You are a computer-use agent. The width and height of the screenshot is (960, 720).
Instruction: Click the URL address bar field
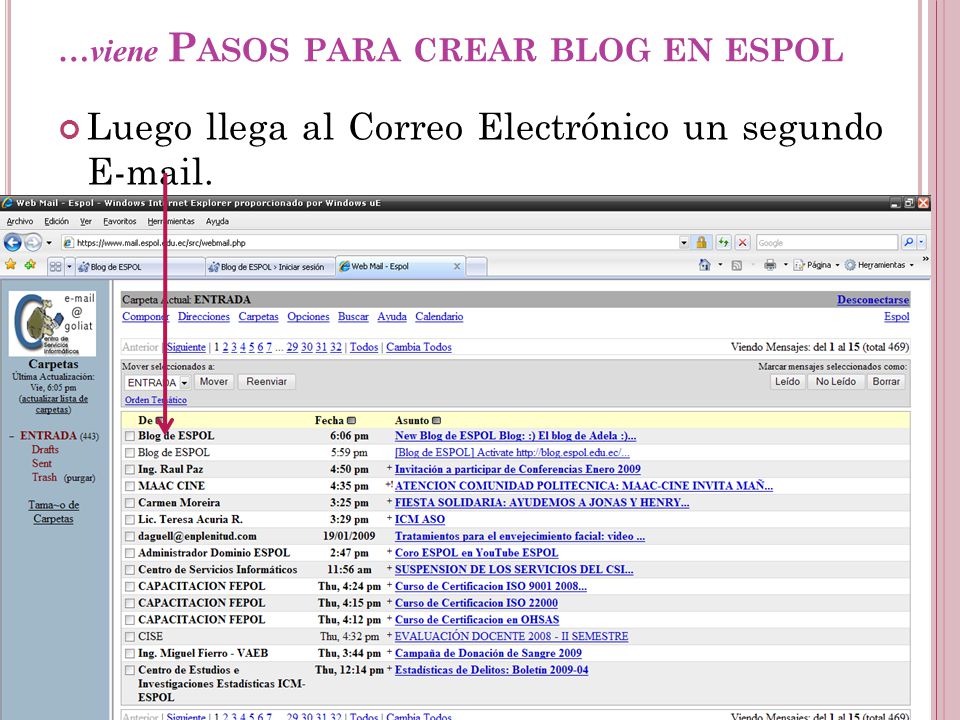pos(370,242)
